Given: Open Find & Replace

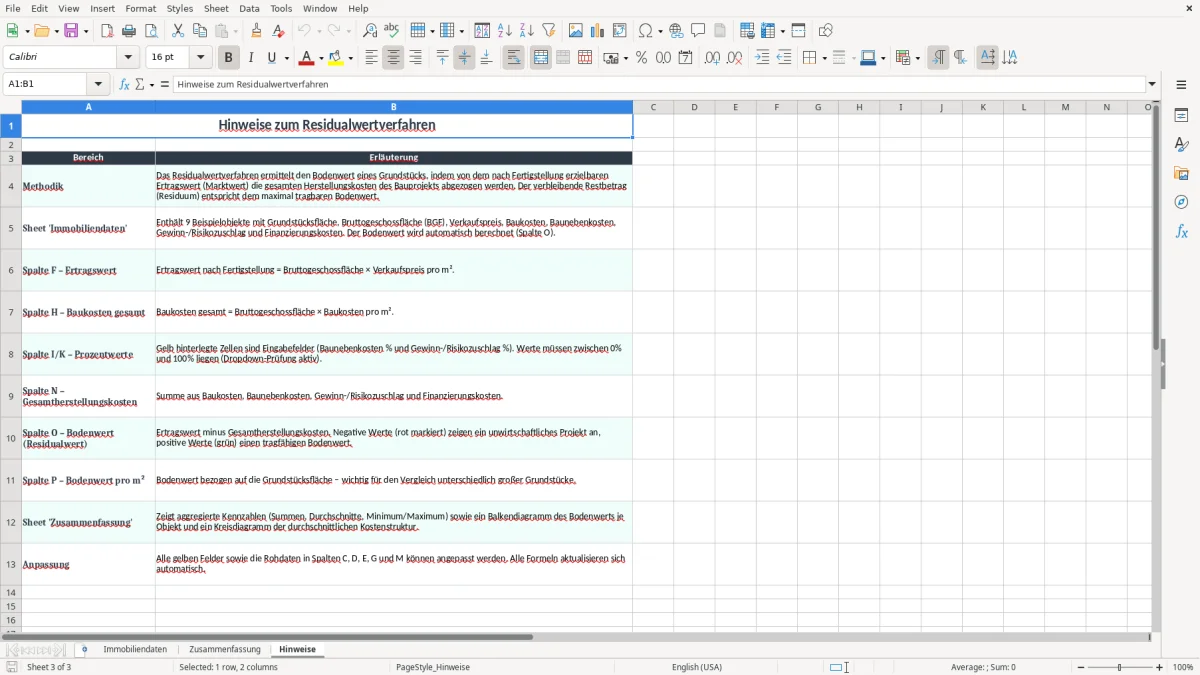Looking at the screenshot, I should 370,31.
